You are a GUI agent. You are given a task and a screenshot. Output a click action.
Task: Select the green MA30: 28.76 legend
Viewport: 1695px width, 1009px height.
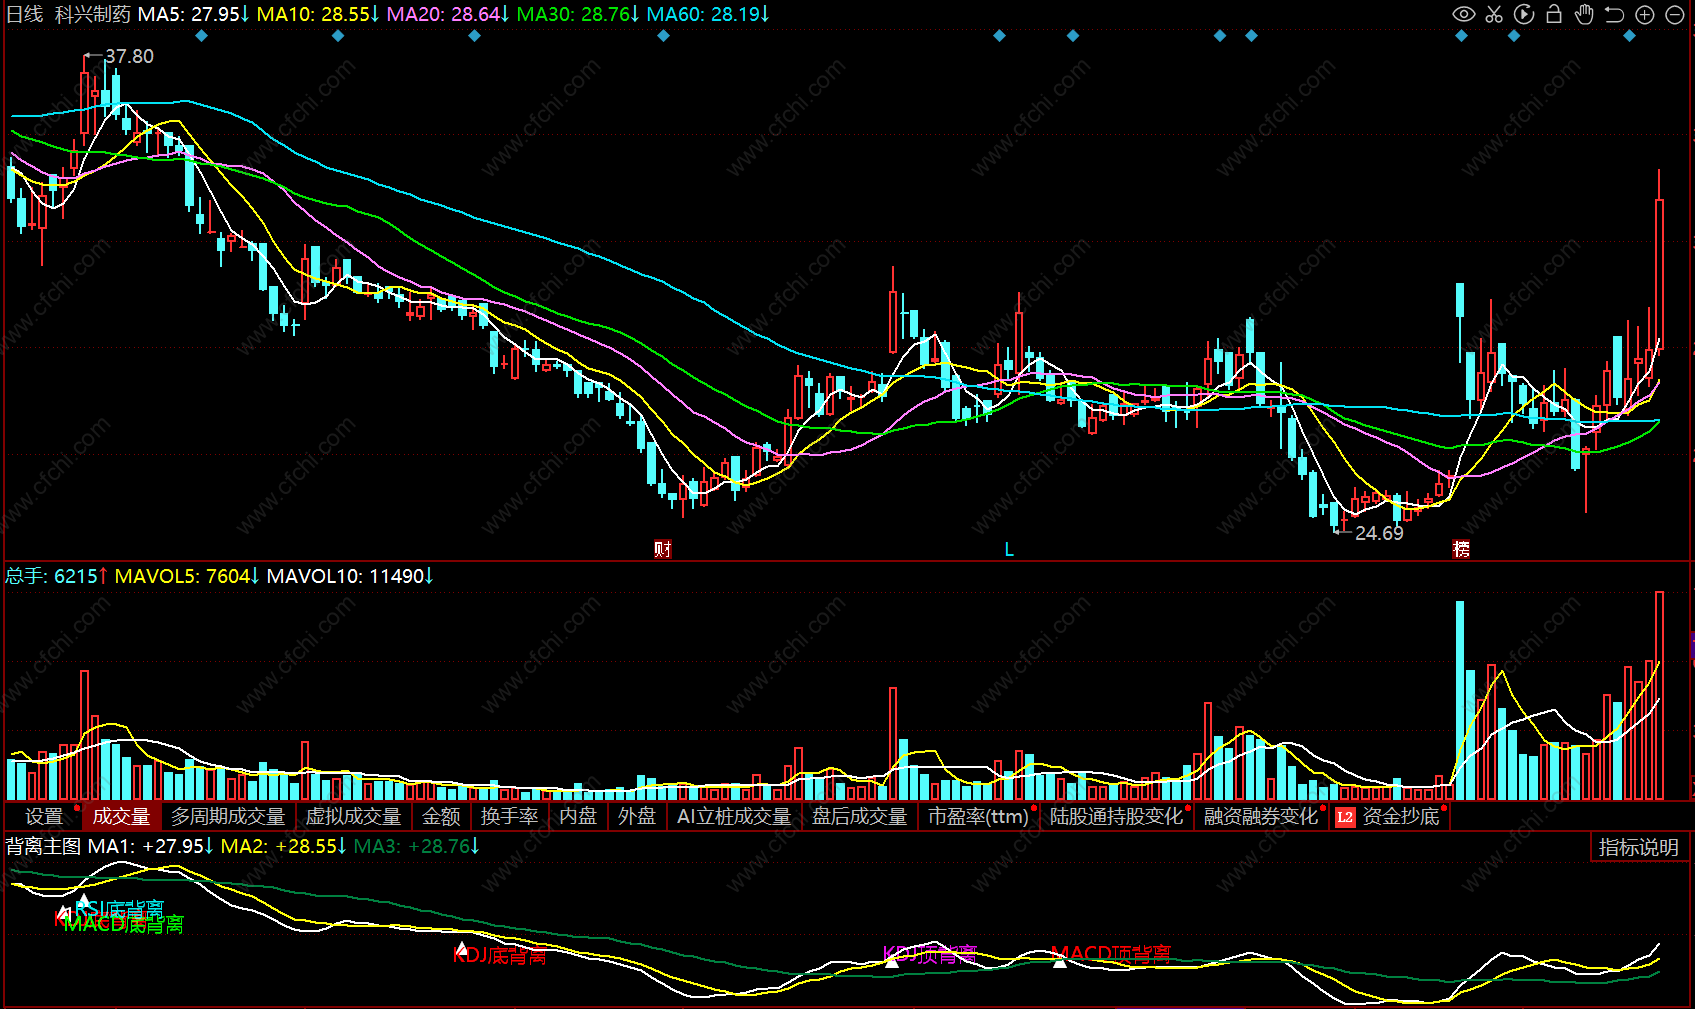(578, 14)
